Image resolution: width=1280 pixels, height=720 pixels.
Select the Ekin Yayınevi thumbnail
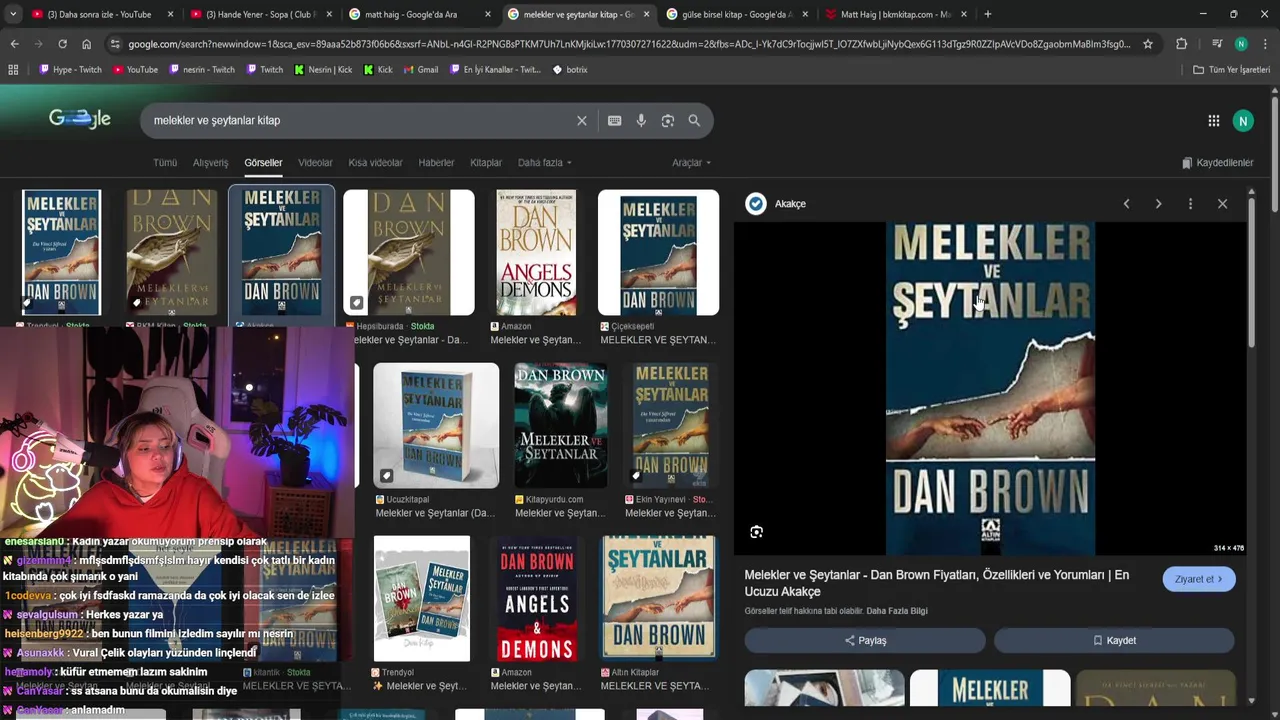pos(671,426)
